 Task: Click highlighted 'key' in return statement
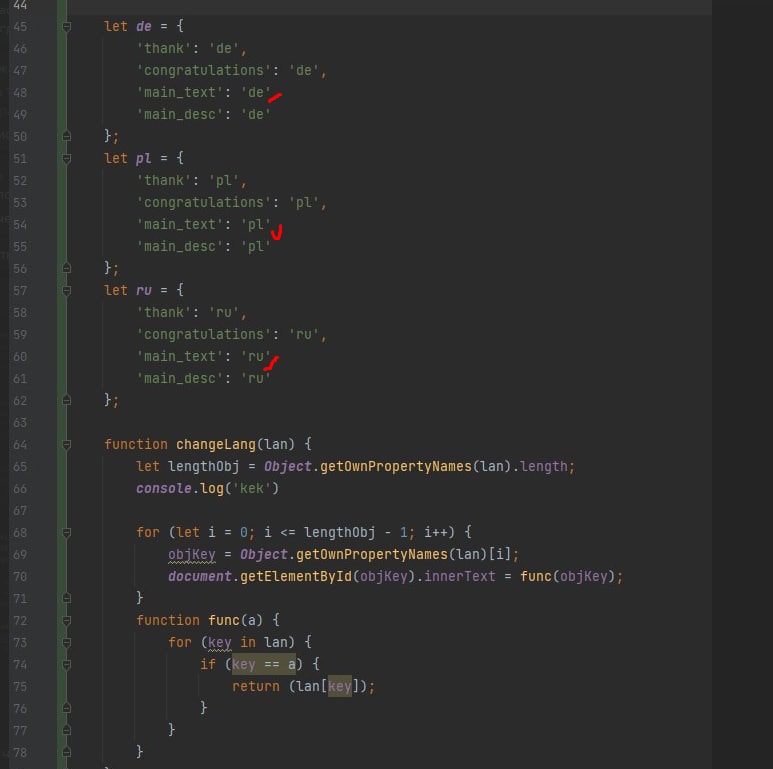click(340, 686)
